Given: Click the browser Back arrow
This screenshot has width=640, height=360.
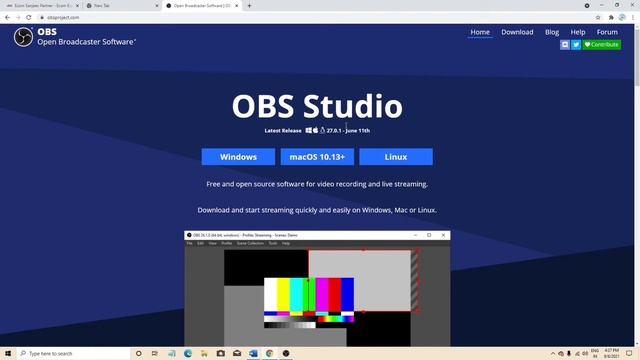Looking at the screenshot, I should pyautogui.click(x=7, y=18).
